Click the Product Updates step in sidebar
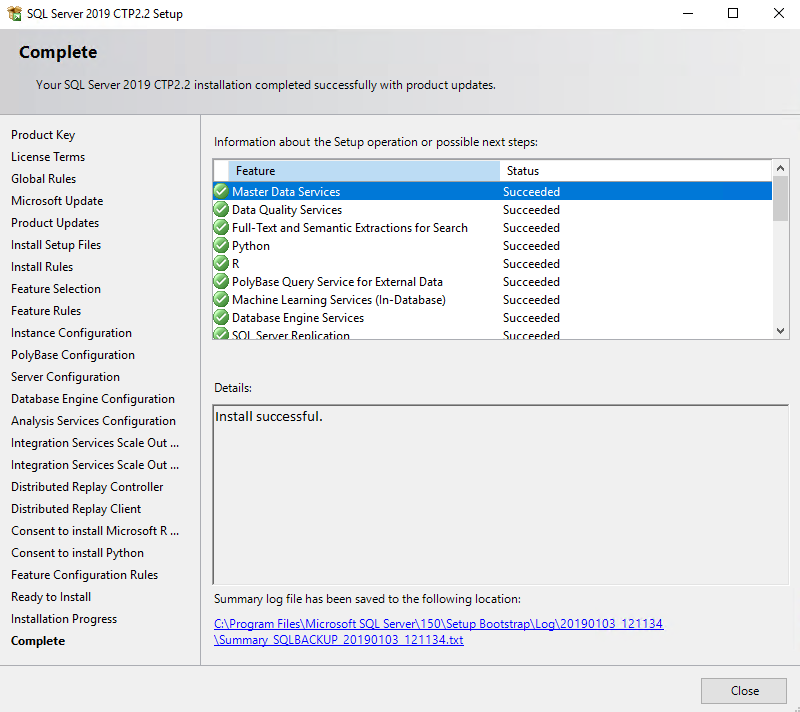800x712 pixels. [x=55, y=223]
